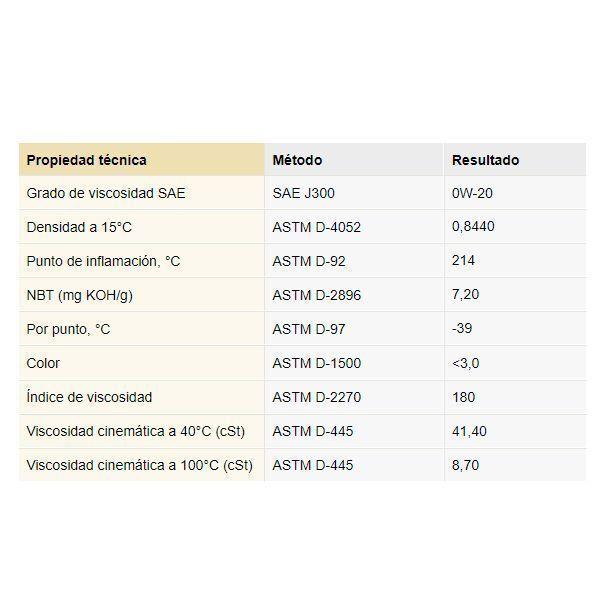Click the 'ASTM D-92' method cell
The height and width of the screenshot is (600, 600).
(x=354, y=261)
